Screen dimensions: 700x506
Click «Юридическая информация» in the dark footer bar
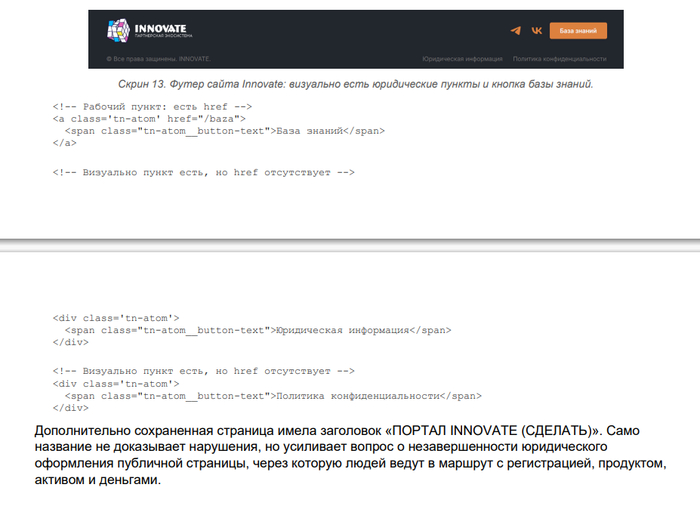462,59
